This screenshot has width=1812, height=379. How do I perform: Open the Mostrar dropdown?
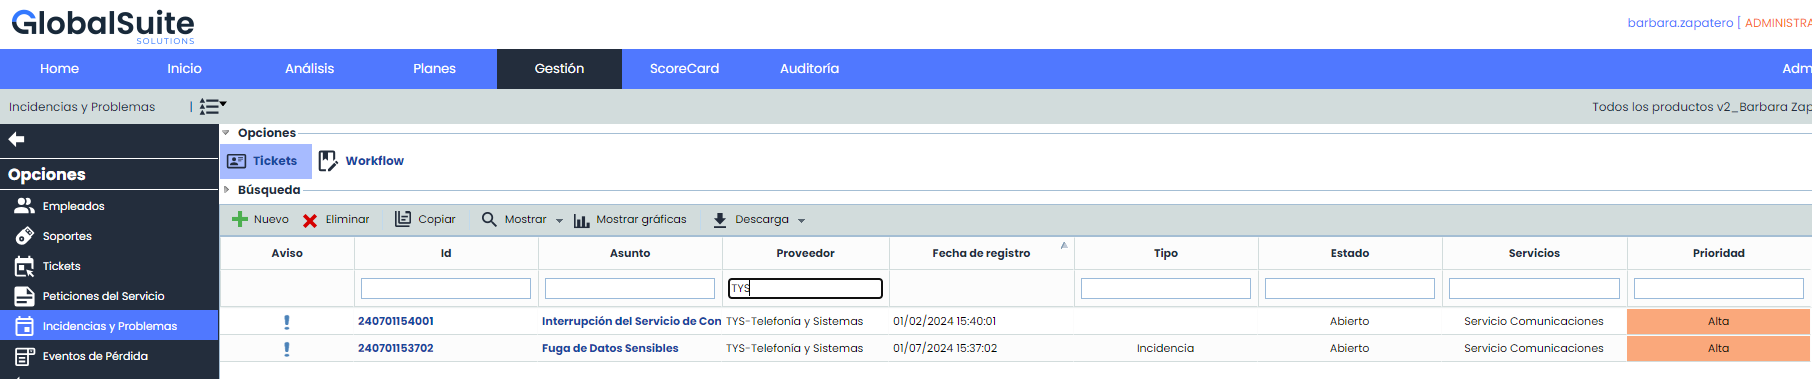(x=522, y=219)
